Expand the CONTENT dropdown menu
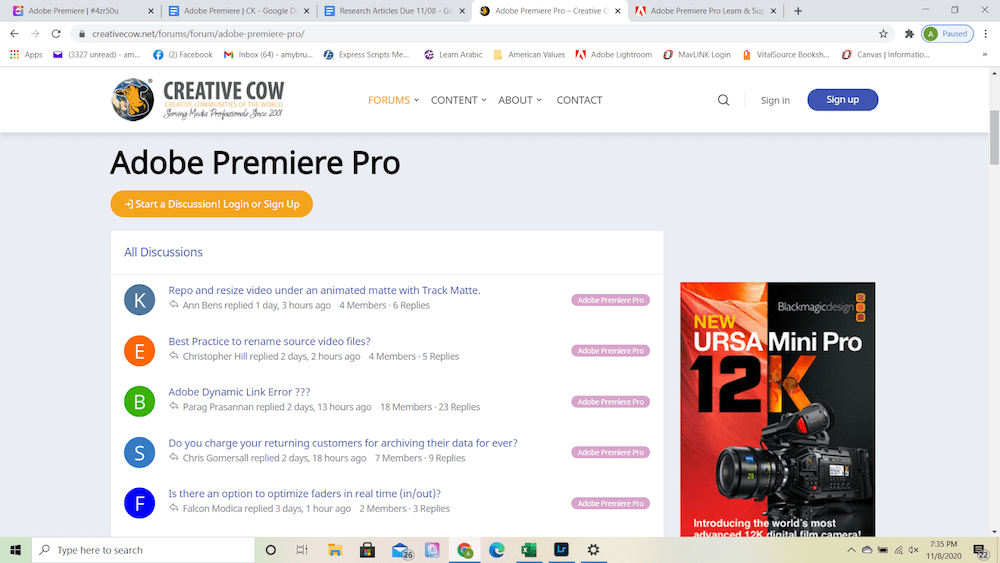 pyautogui.click(x=459, y=100)
